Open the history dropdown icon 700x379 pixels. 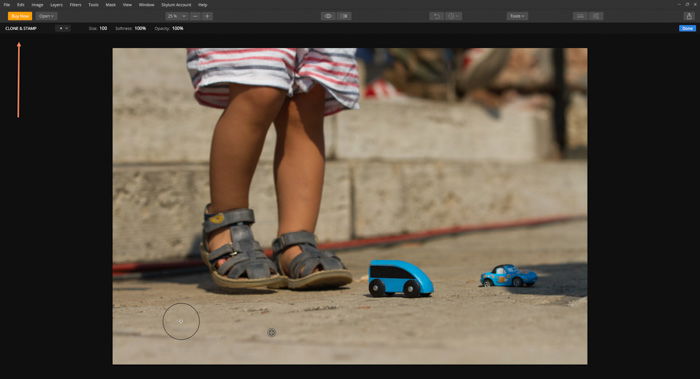(453, 16)
